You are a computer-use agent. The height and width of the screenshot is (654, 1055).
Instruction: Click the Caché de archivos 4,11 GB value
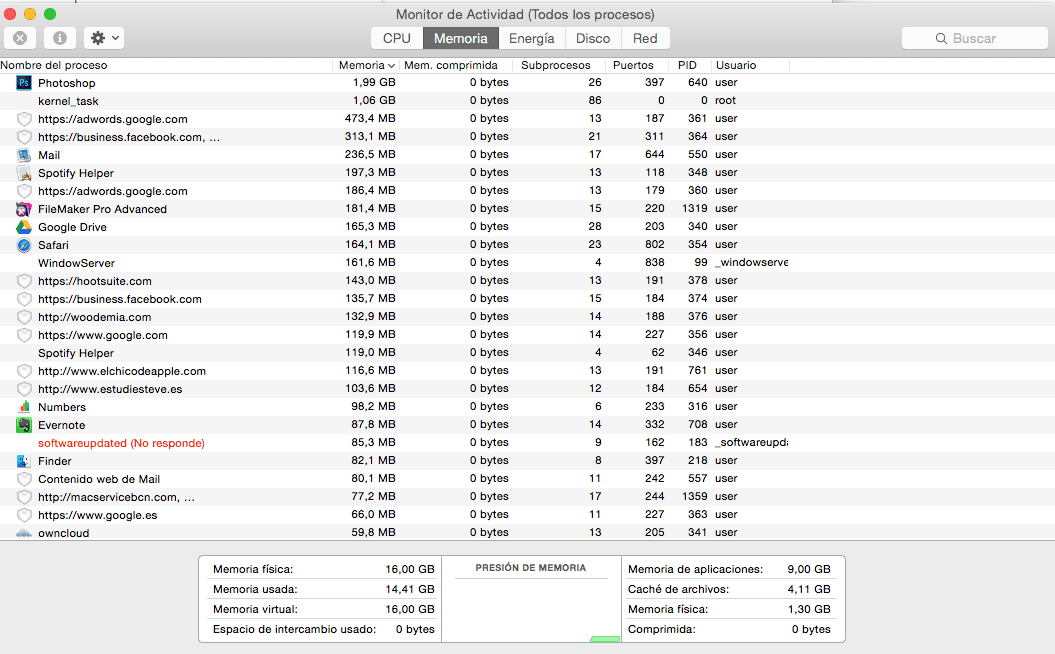click(x=809, y=589)
